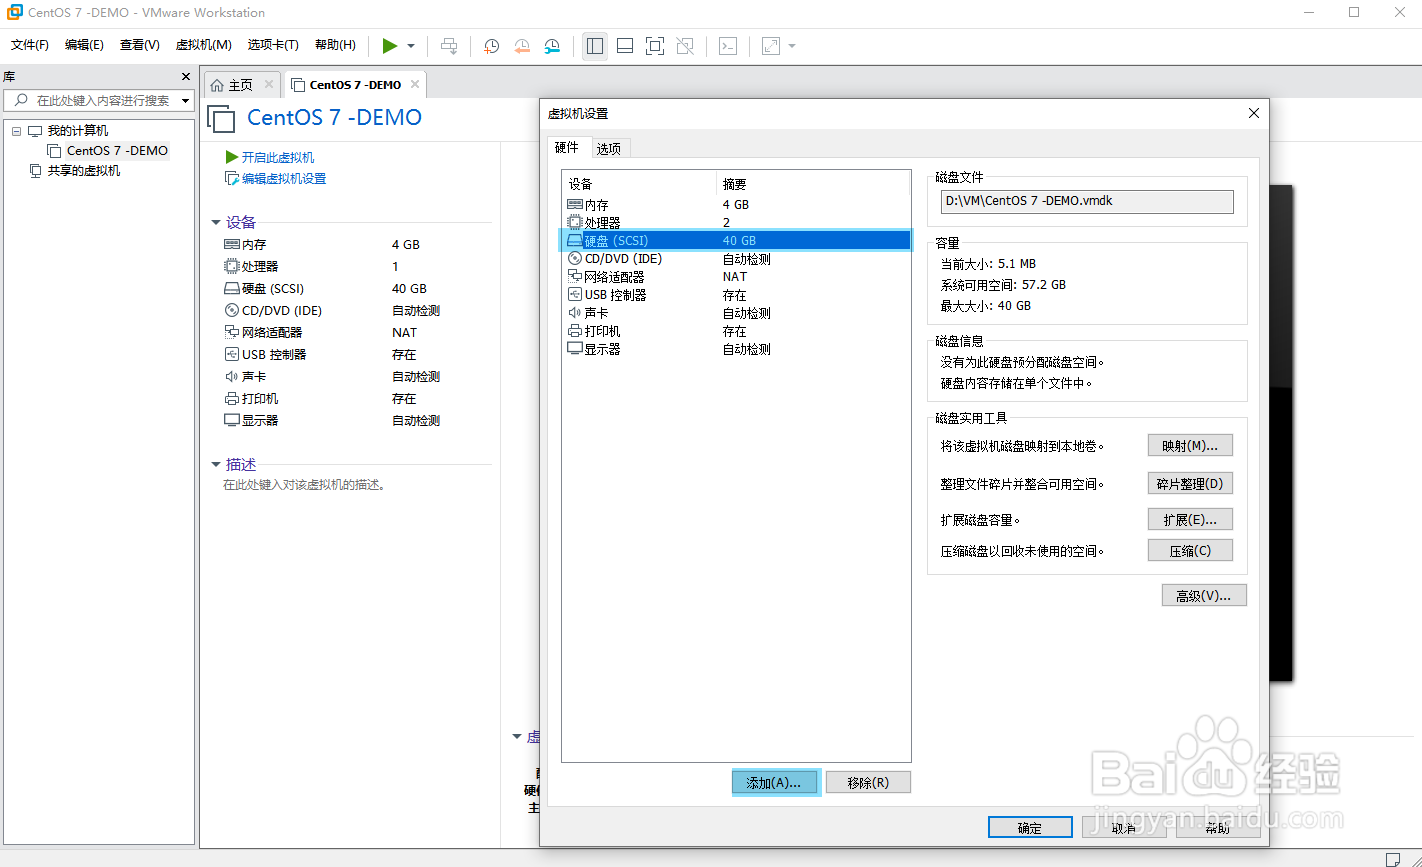Open the library search dropdown arrow
The height and width of the screenshot is (867, 1422).
coord(185,101)
